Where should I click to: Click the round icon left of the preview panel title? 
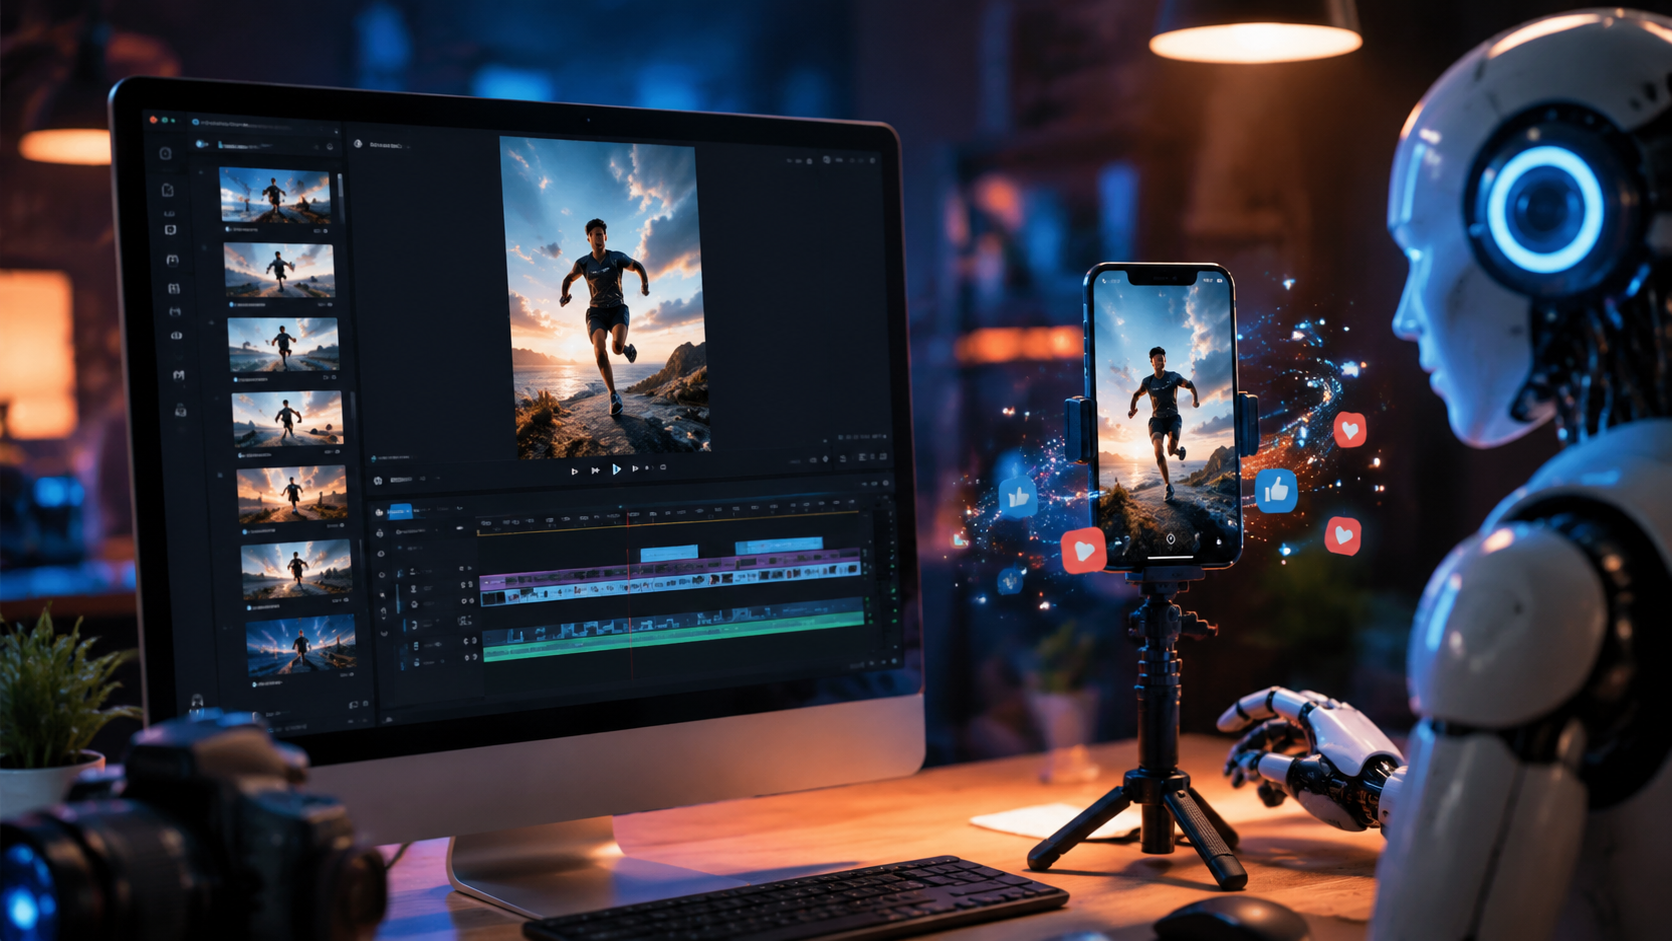[358, 144]
